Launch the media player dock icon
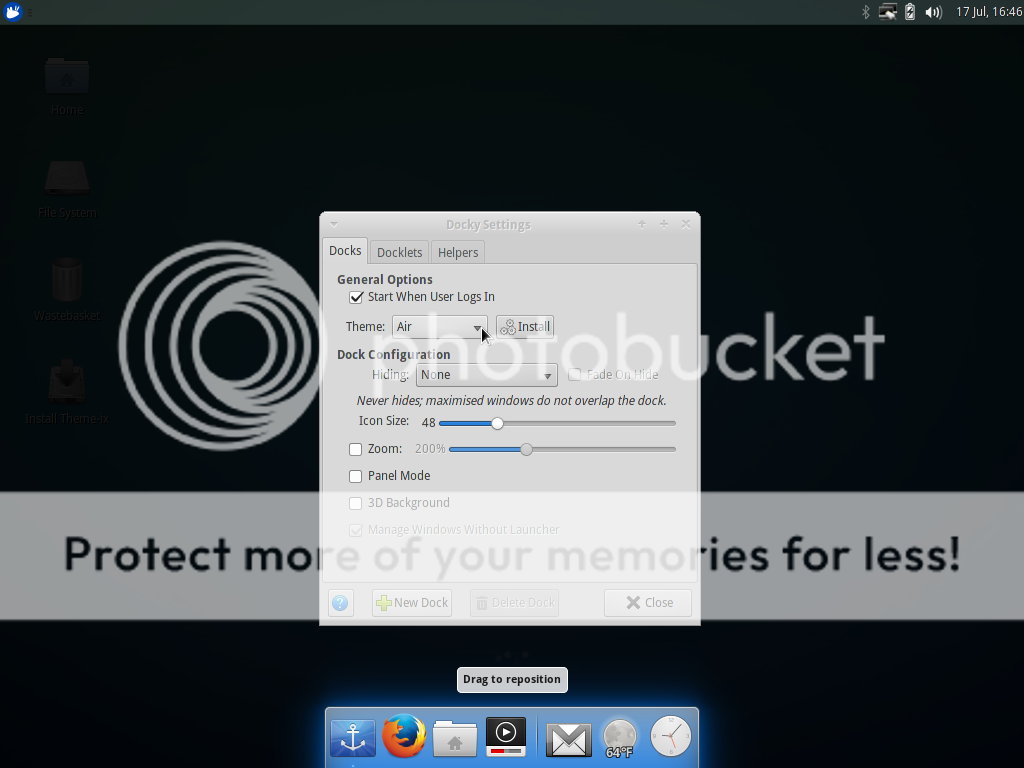Screen dimensions: 1024x768 tap(505, 737)
